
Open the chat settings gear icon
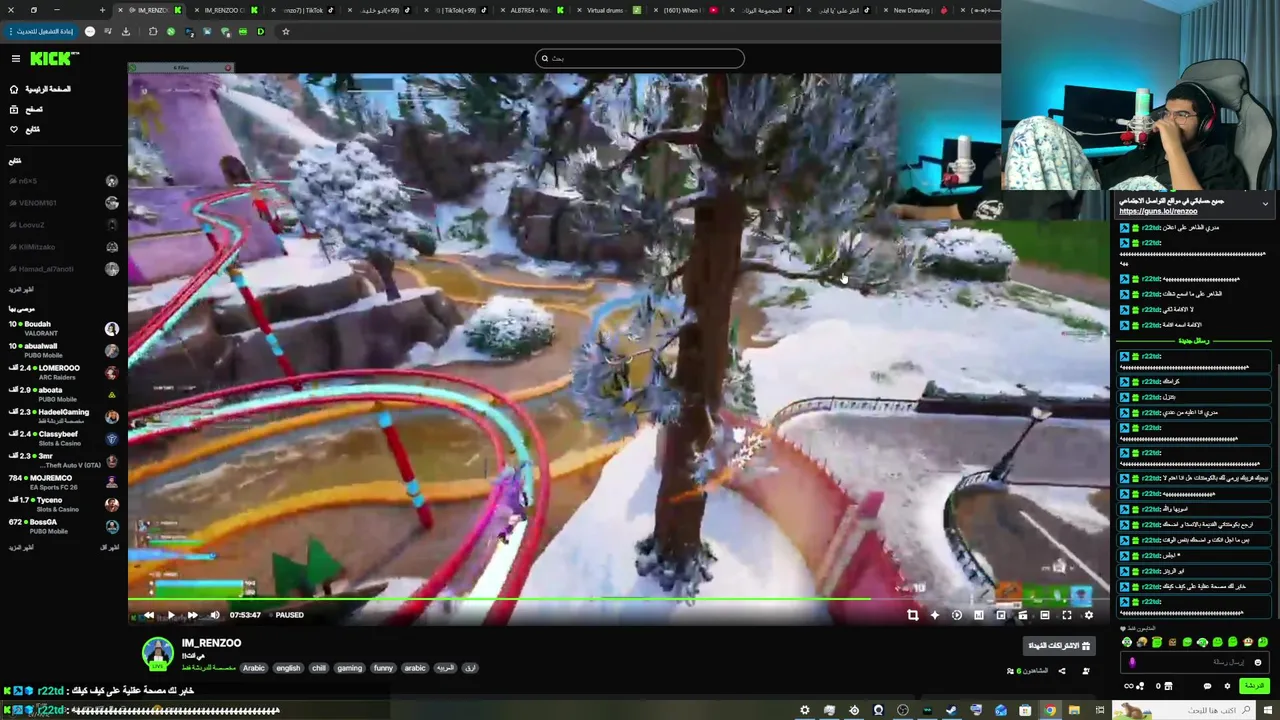coord(1228,686)
